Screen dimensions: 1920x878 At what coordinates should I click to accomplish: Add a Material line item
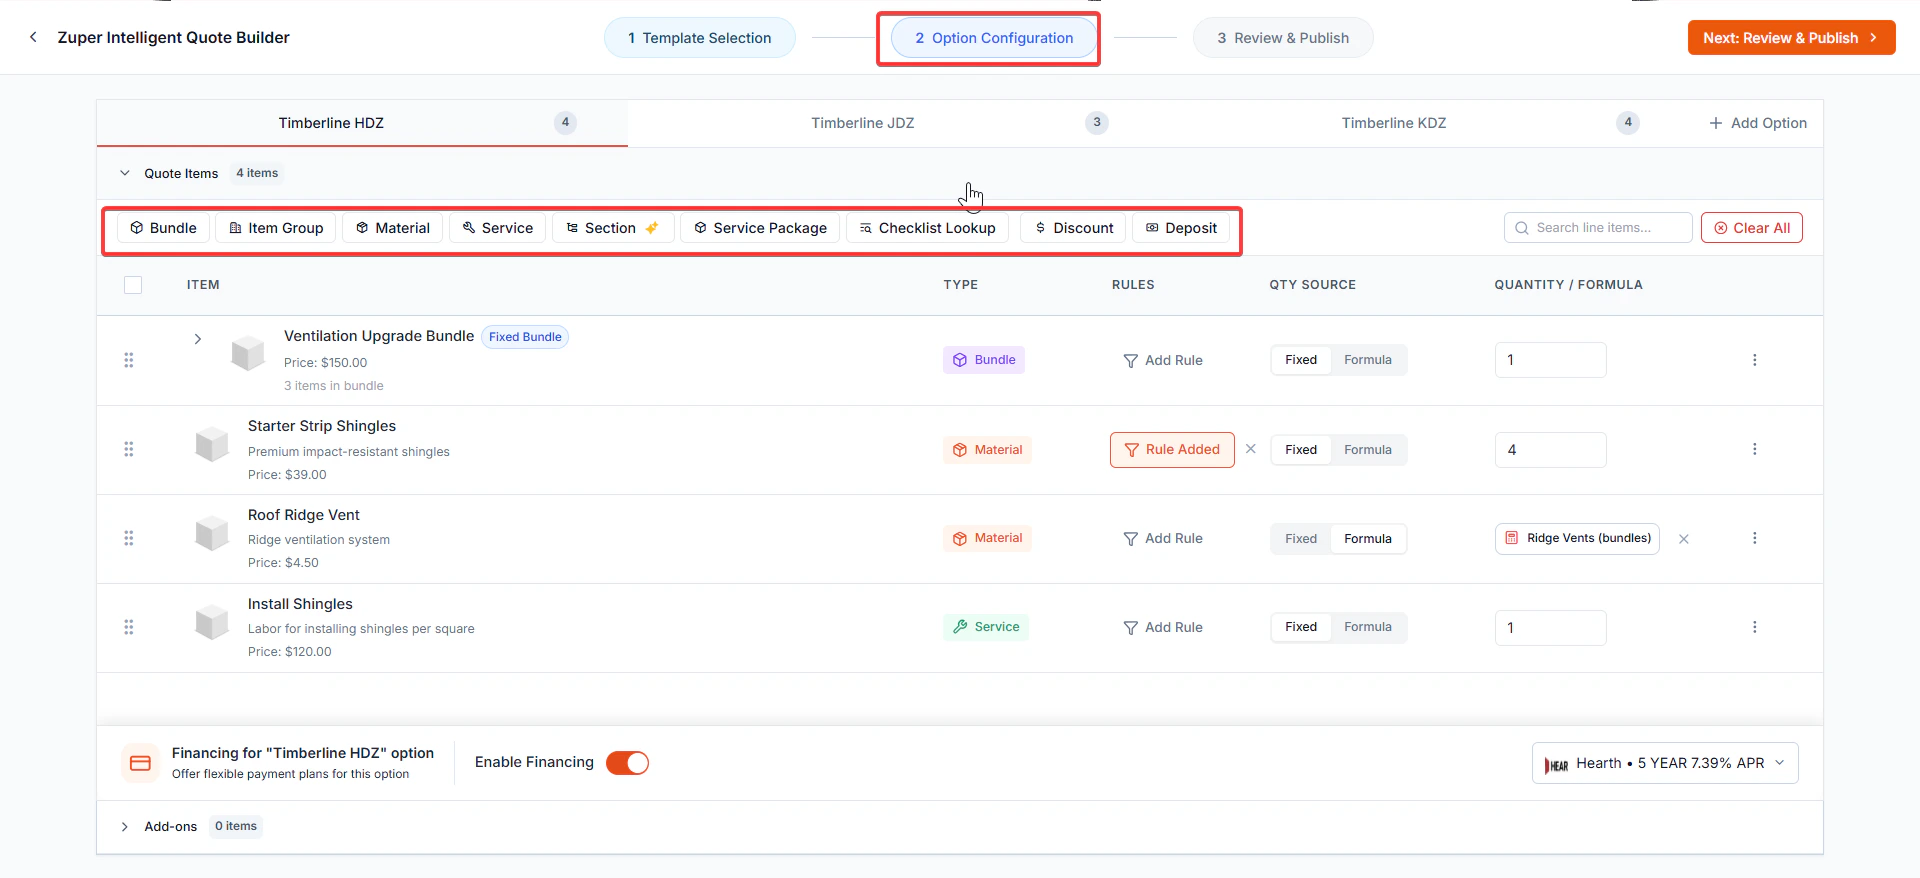click(393, 228)
